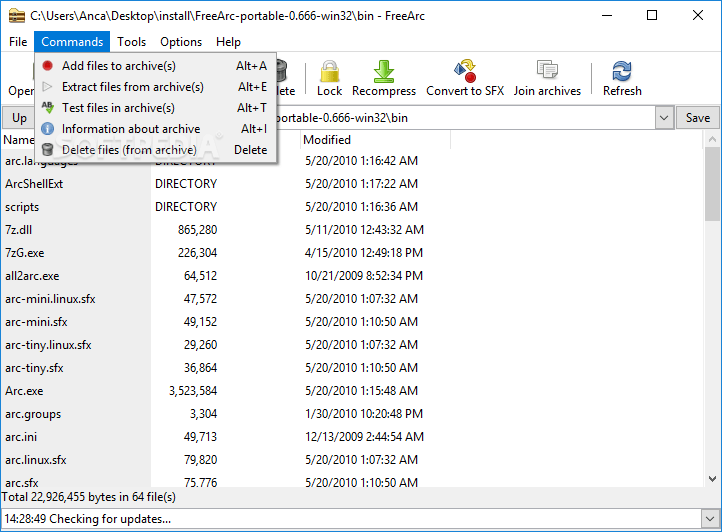Choose Add files to archive(s)

point(156,66)
